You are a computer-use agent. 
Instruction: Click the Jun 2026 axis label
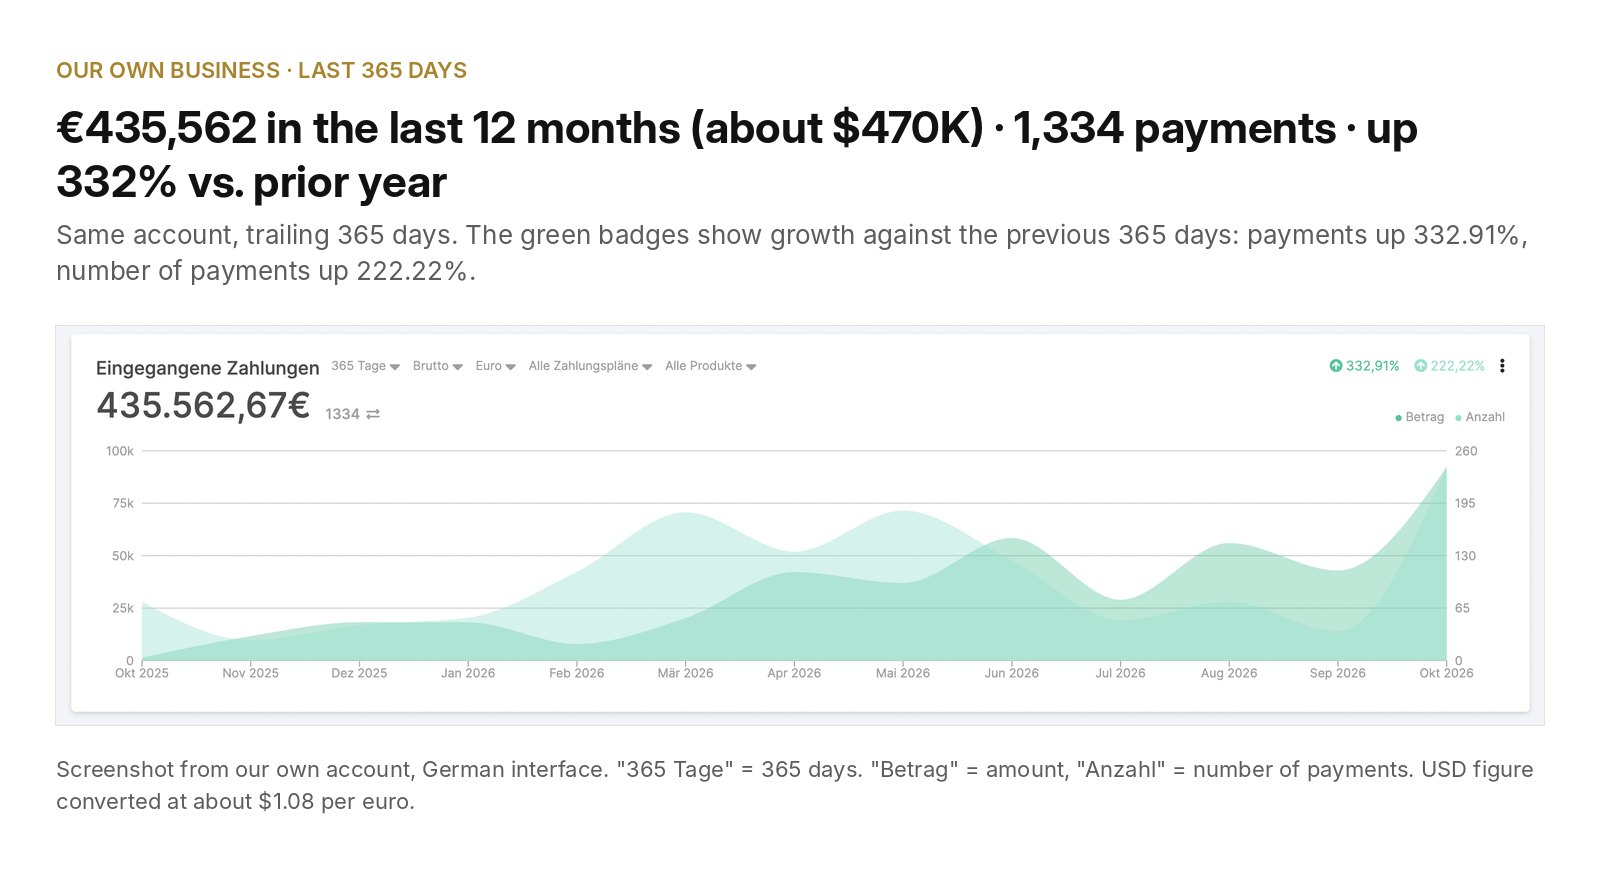click(x=1011, y=673)
